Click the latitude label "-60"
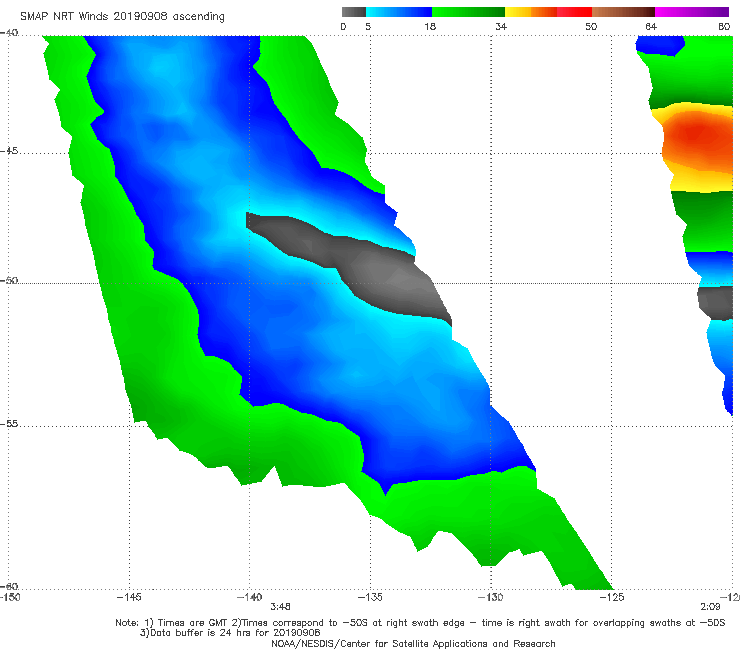Viewport: 740px width, 650px height. tap(9, 586)
